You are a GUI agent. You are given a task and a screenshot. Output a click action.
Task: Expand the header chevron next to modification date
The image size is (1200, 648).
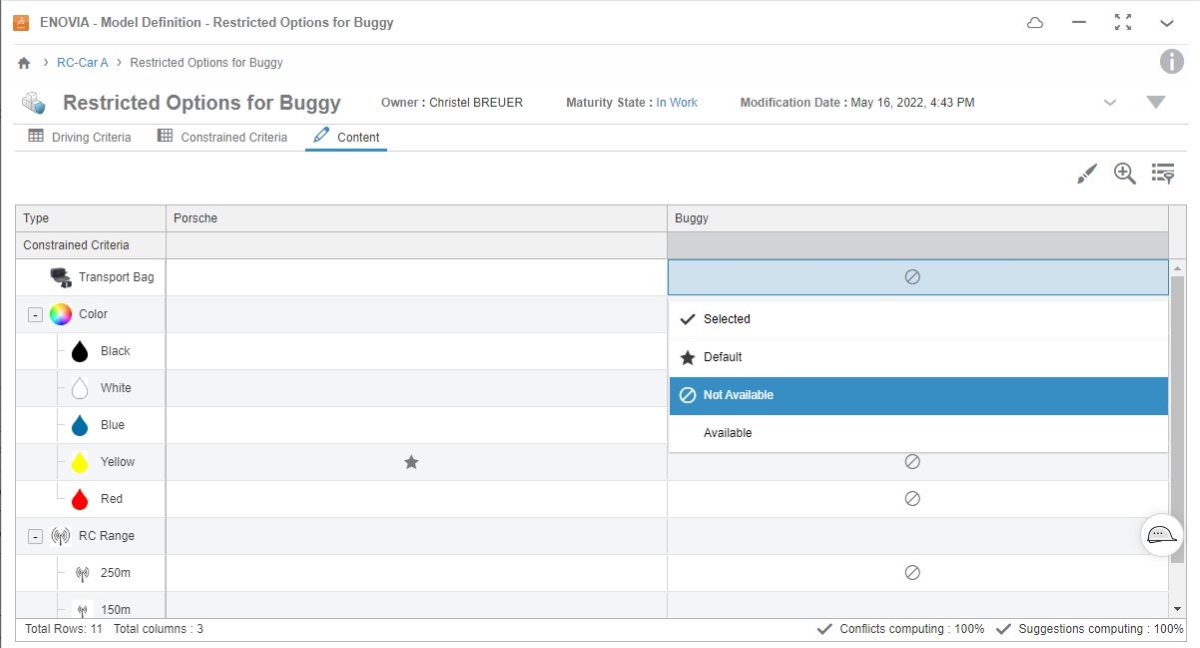click(x=1110, y=102)
